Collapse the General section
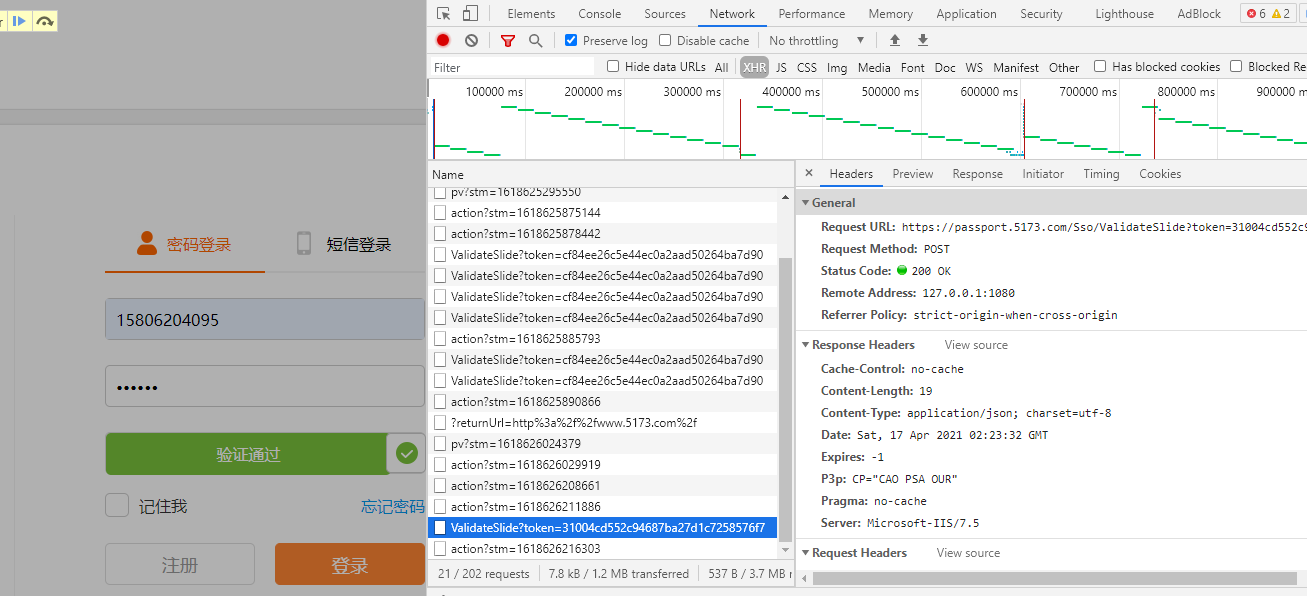Screen dimensions: 1307x596 805,202
